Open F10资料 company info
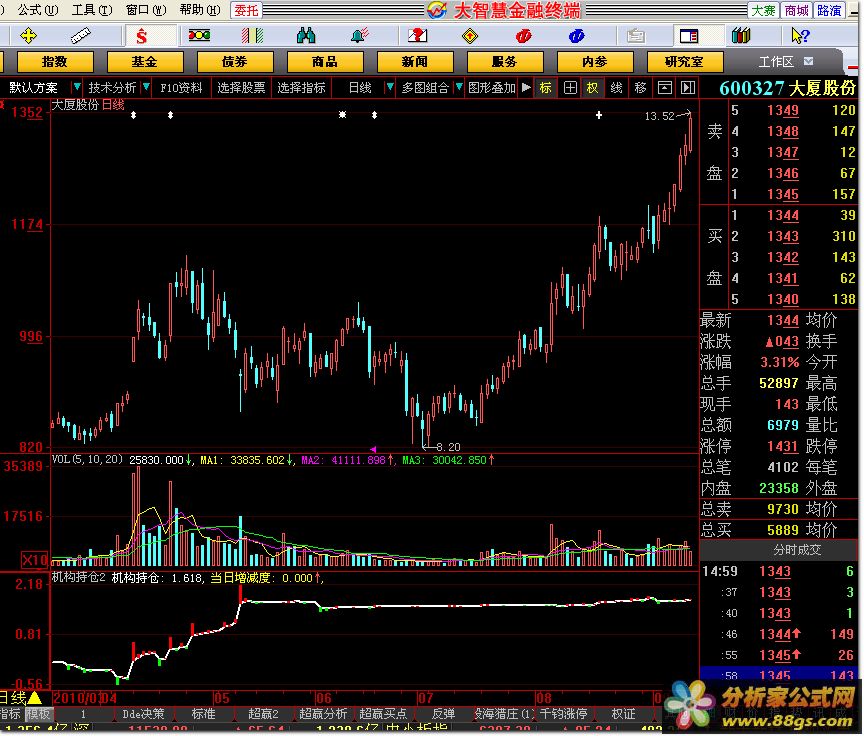864x736 pixels. coord(181,88)
